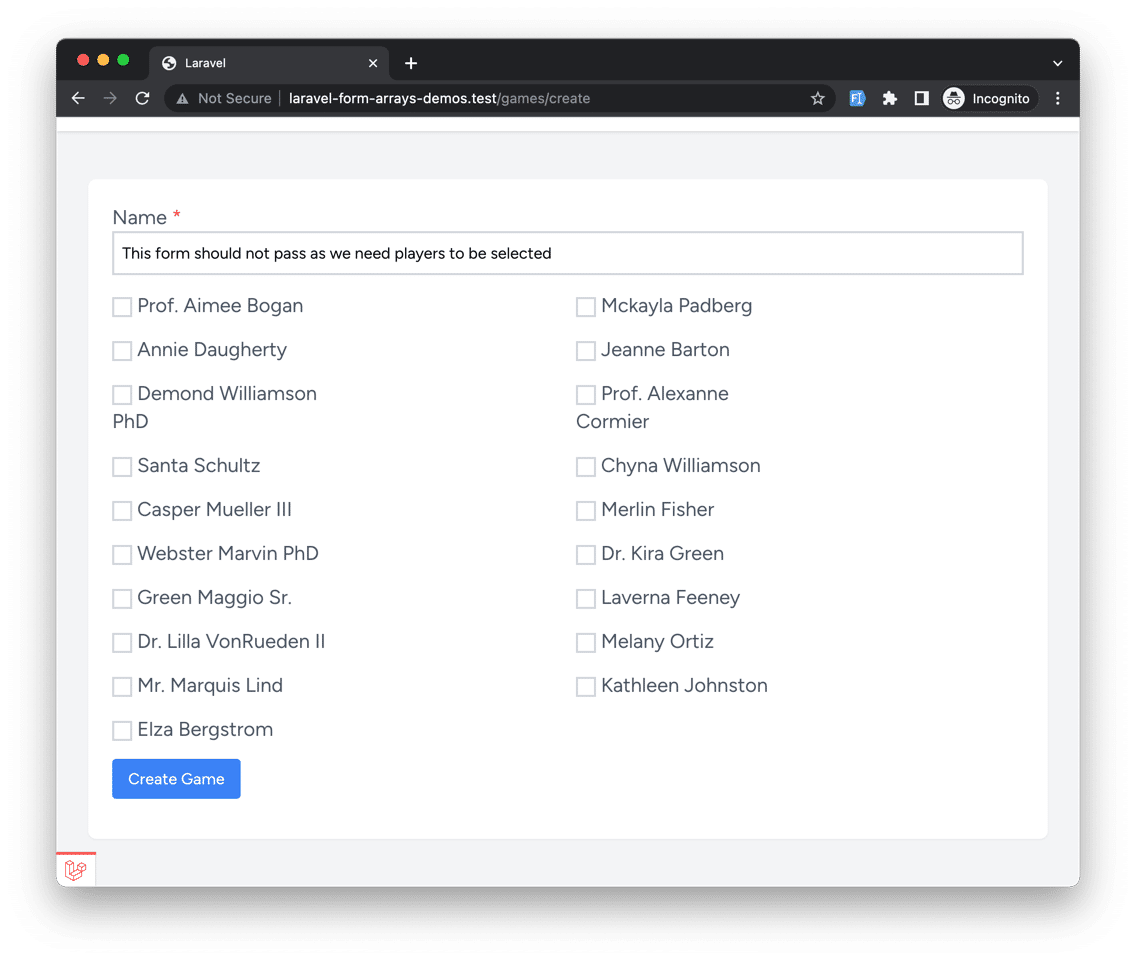The image size is (1136, 961).
Task: Select the Mckayla Padberg checkbox
Action: point(586,307)
